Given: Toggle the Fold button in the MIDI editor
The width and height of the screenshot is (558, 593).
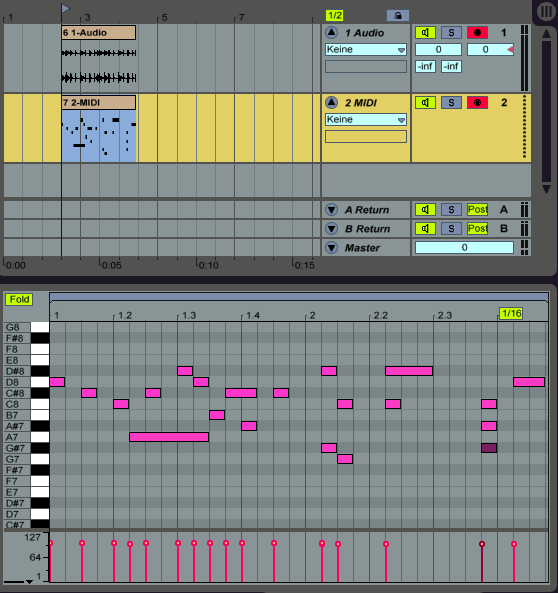Looking at the screenshot, I should point(19,299).
